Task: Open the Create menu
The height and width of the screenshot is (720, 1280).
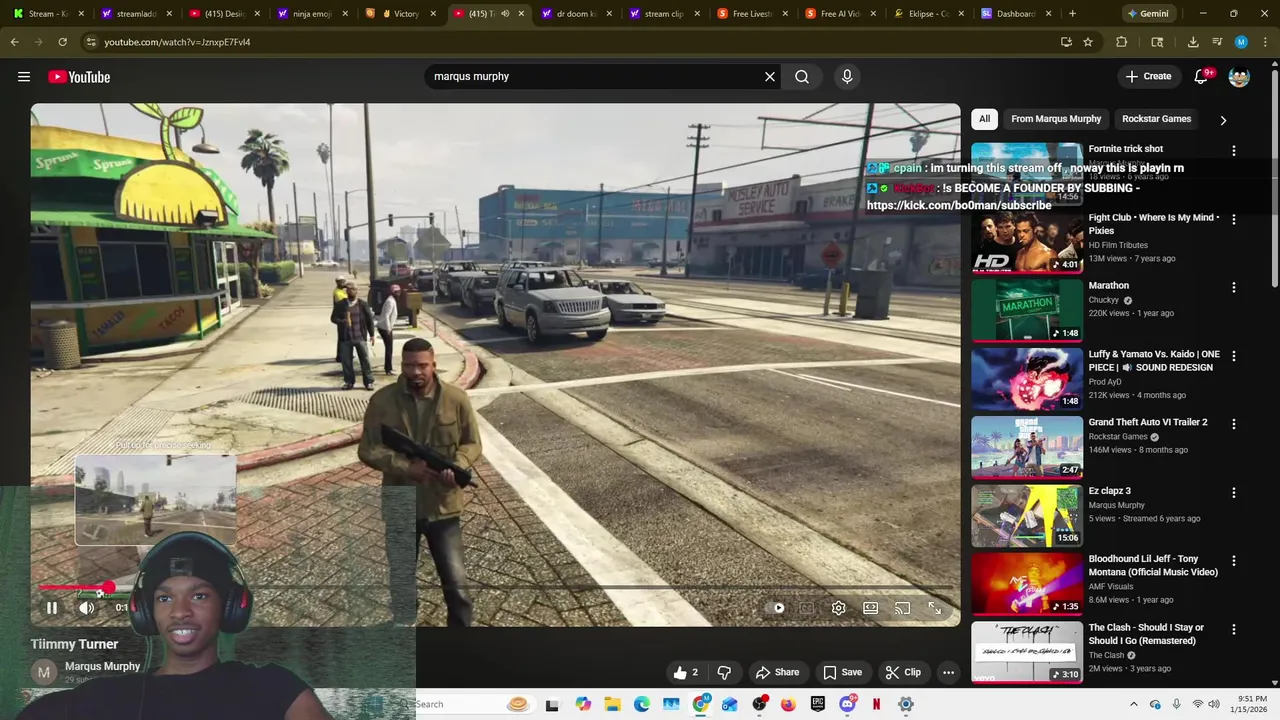Action: click(1148, 77)
